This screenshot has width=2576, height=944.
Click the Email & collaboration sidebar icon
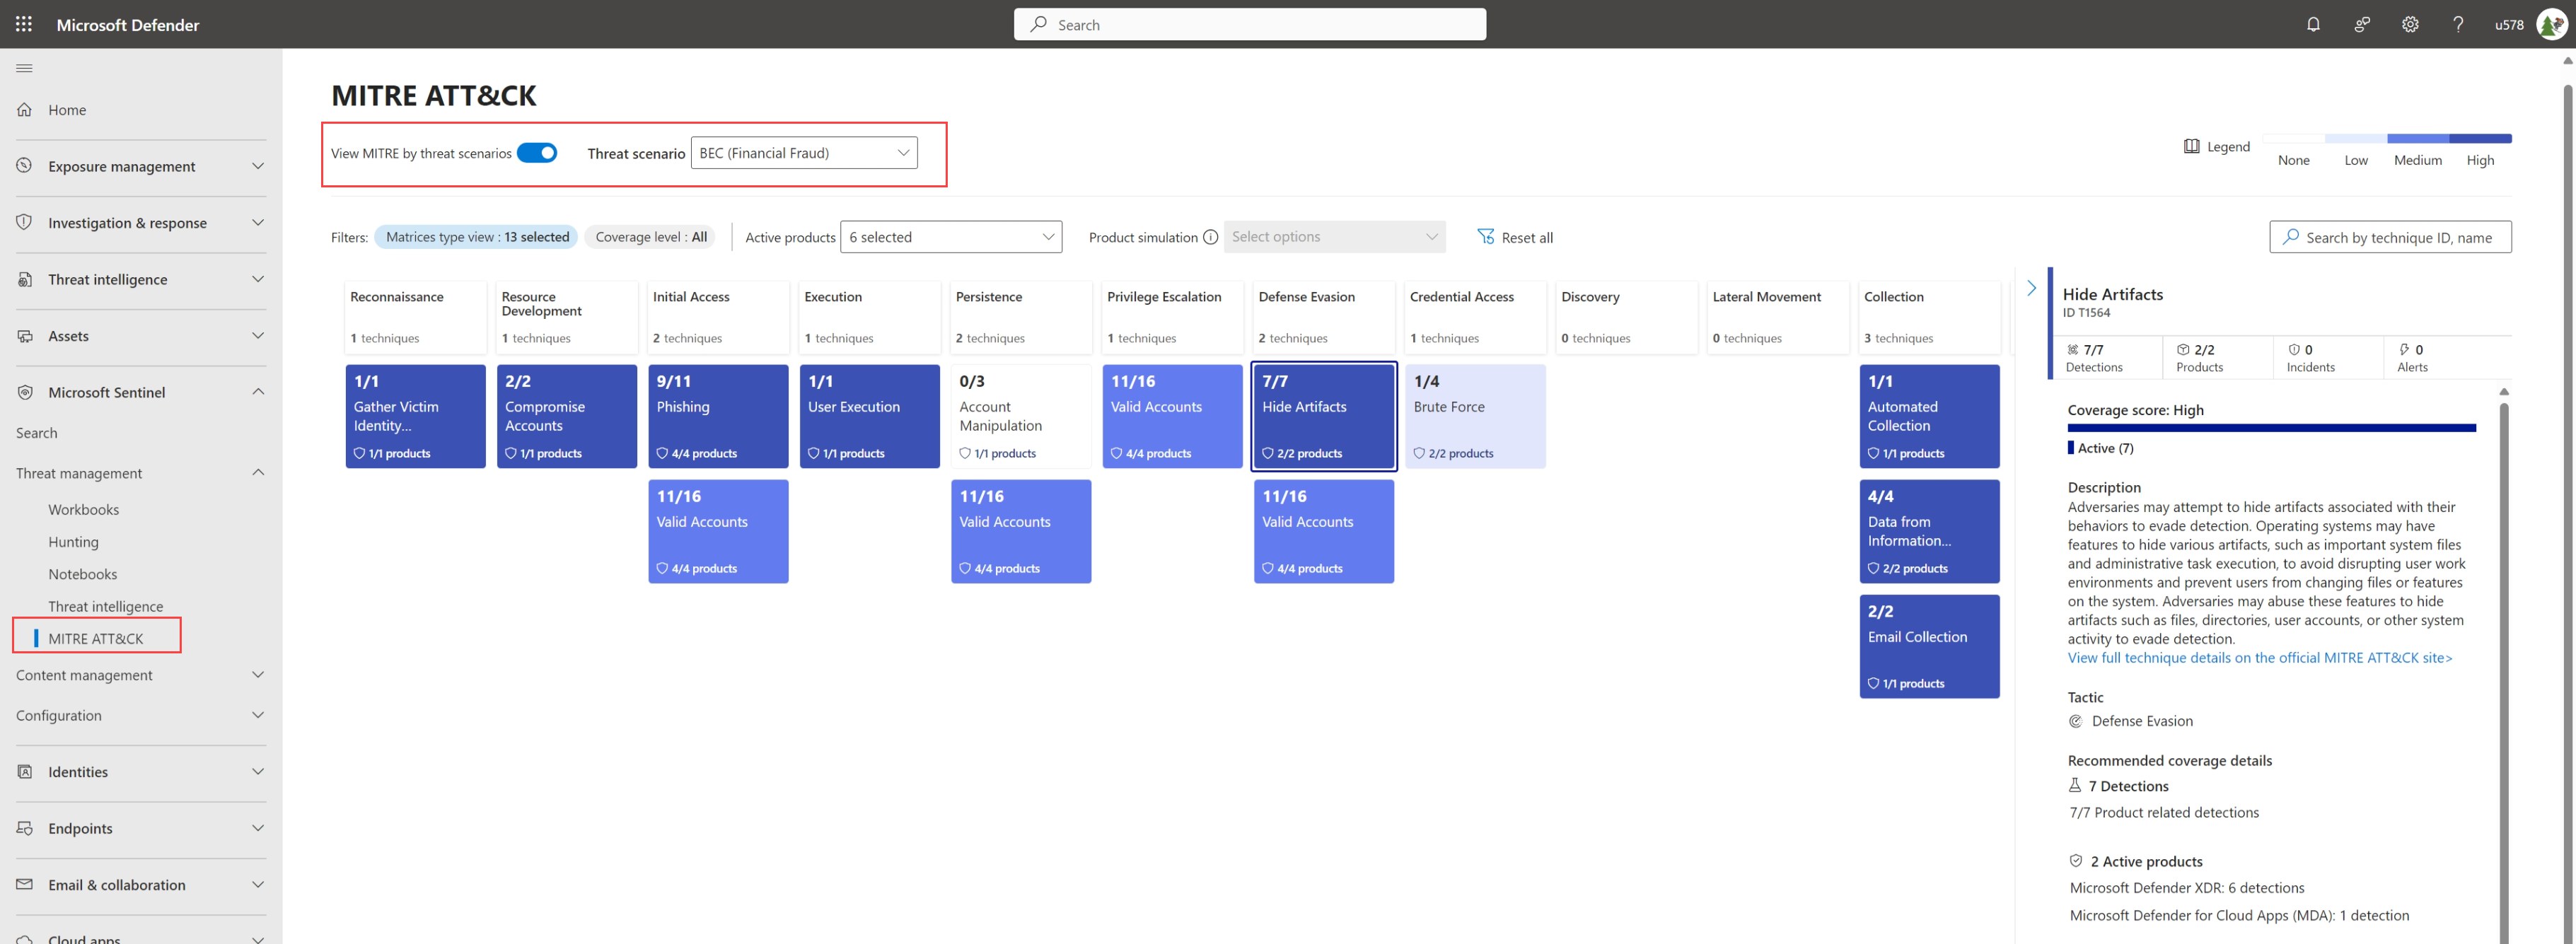(25, 883)
